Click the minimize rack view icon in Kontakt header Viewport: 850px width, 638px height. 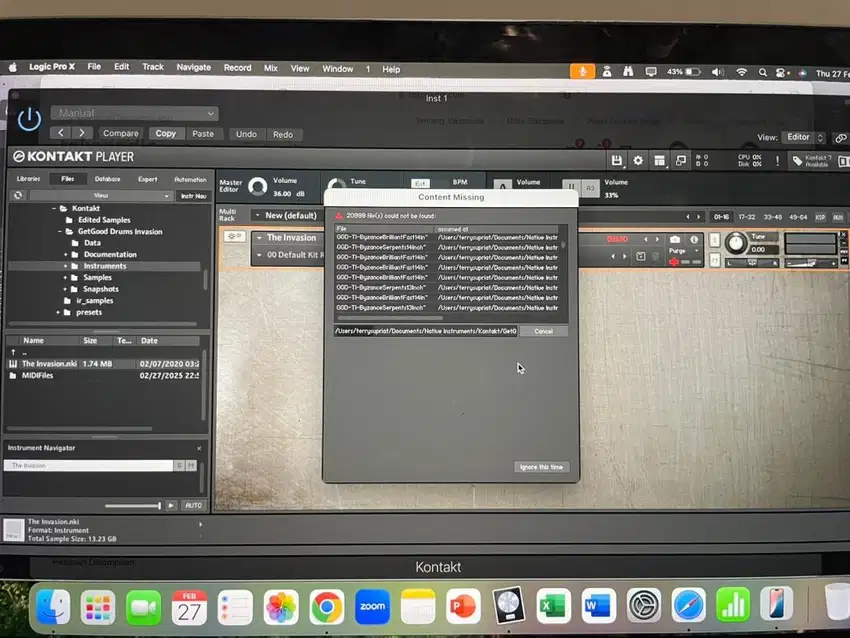pyautogui.click(x=680, y=160)
